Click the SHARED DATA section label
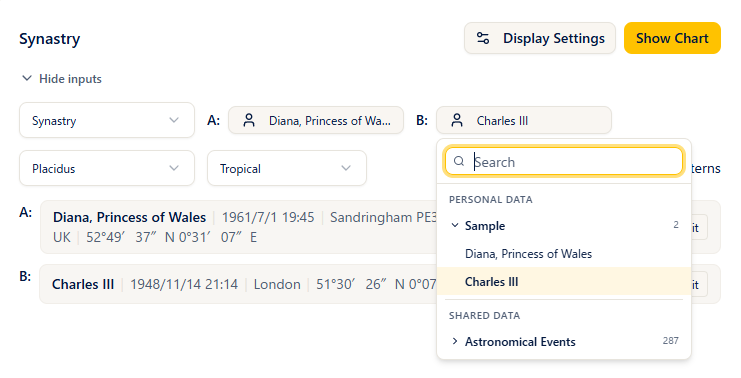 [x=484, y=316]
